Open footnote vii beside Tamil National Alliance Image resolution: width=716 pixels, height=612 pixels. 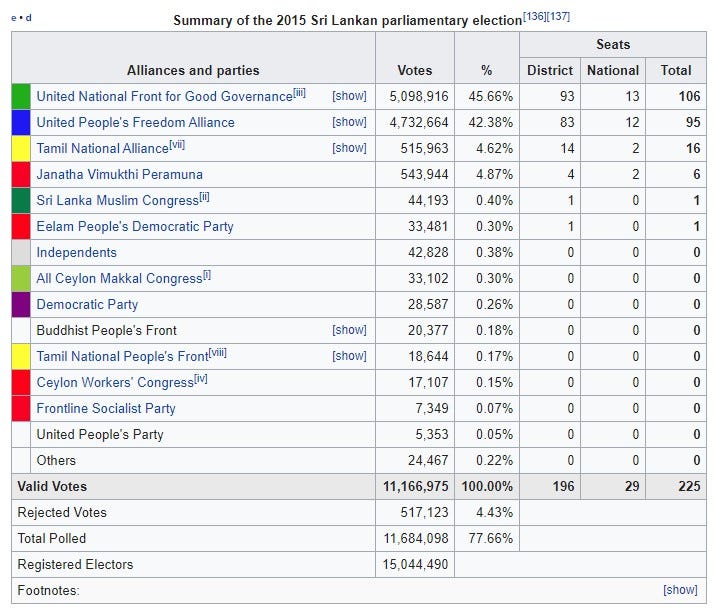pos(177,145)
